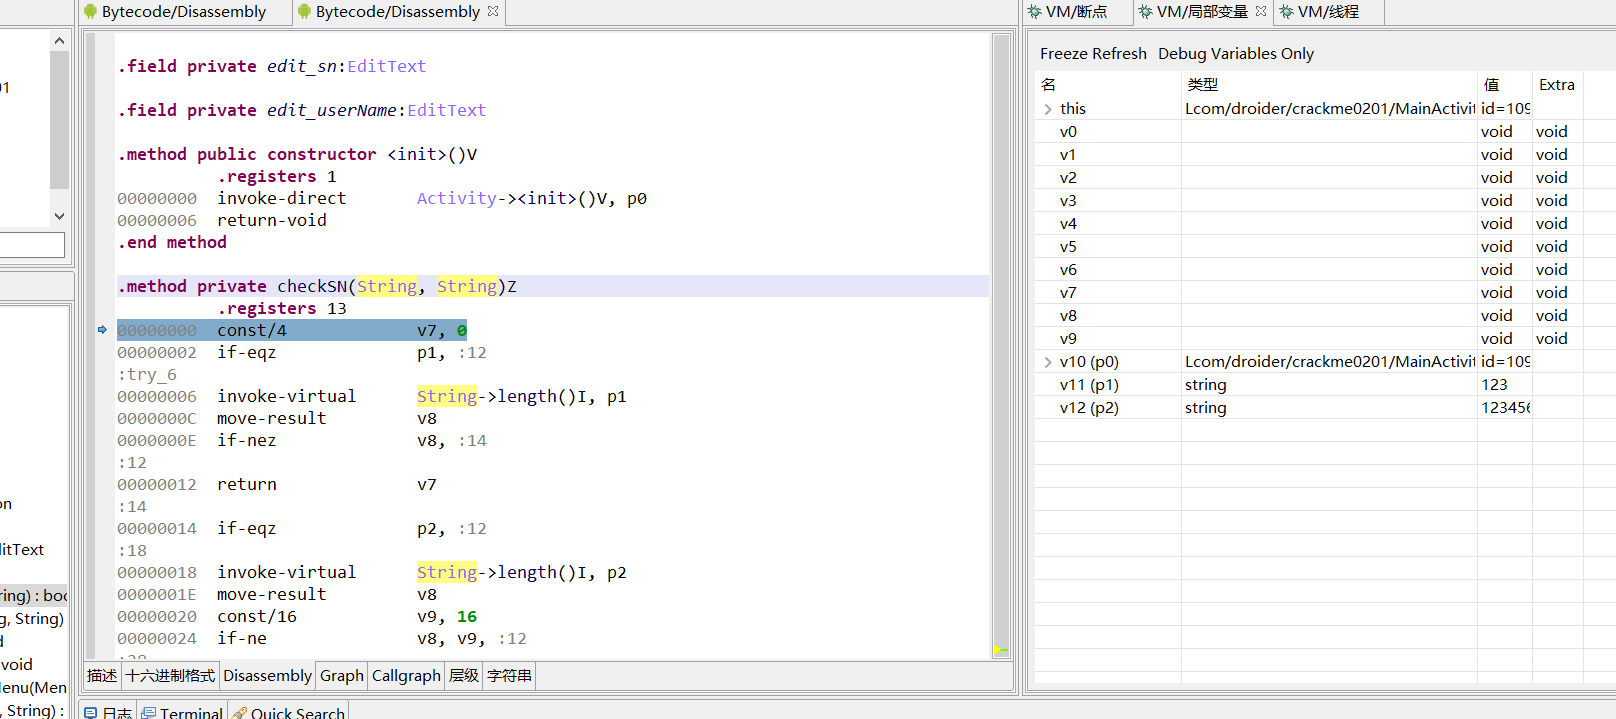The image size is (1616, 719).
Task: Click the current instruction arrow marker in gutter
Action: [102, 330]
